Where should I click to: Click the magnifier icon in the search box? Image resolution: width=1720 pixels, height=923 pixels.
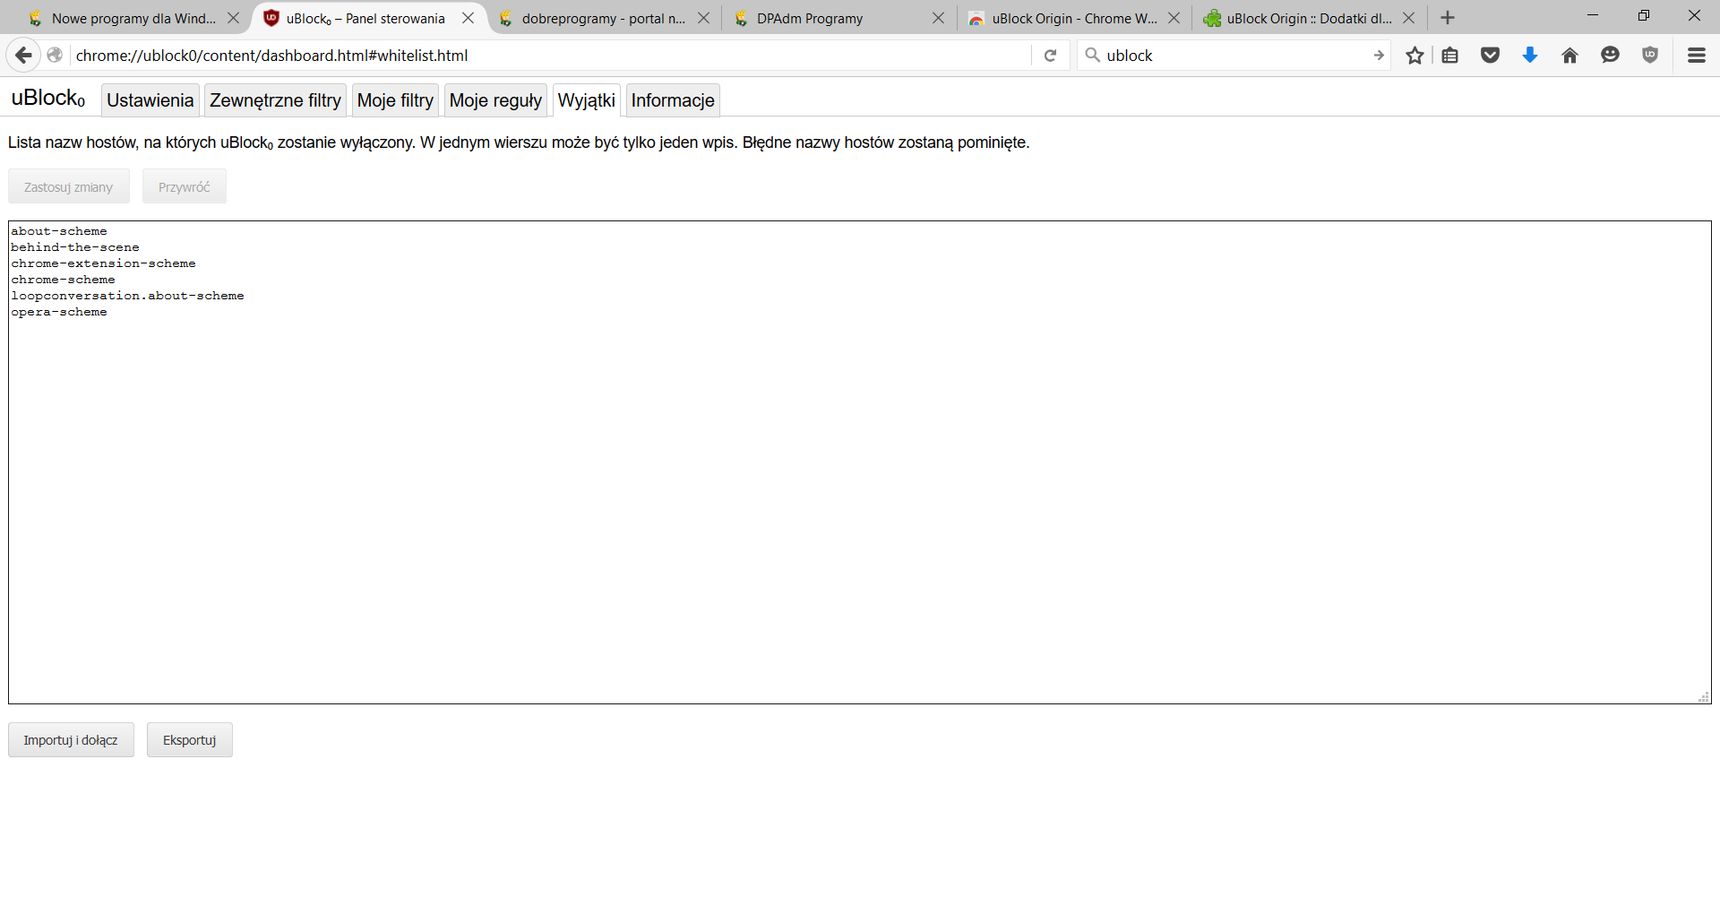click(x=1093, y=56)
